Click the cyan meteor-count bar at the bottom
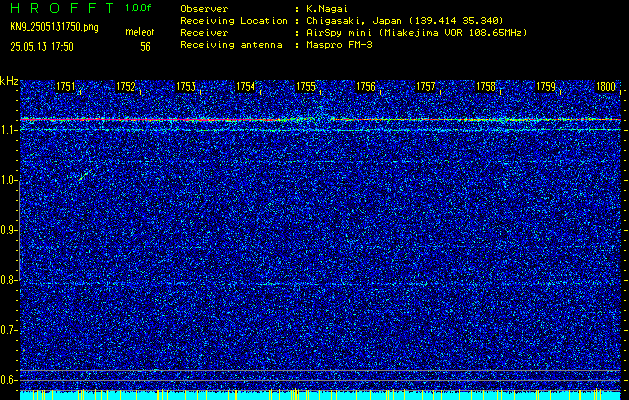Viewport: 629px width, 400px height. pyautogui.click(x=320, y=396)
